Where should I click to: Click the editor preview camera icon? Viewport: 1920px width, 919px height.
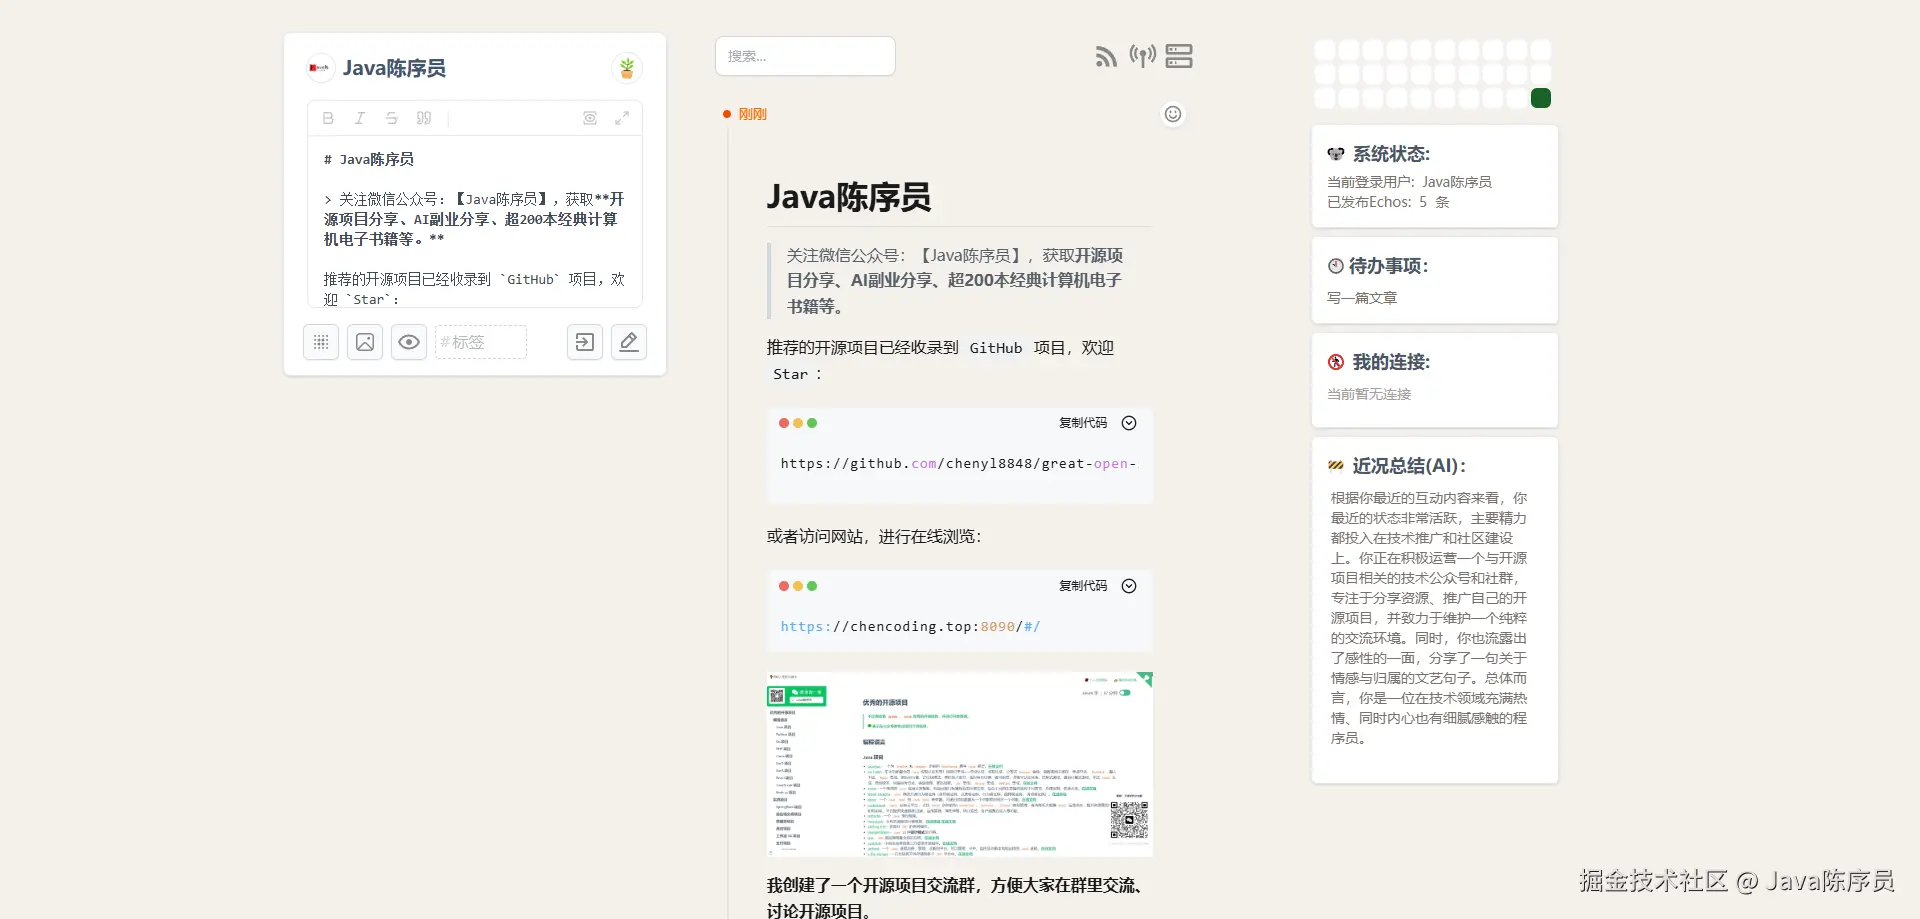[x=590, y=118]
